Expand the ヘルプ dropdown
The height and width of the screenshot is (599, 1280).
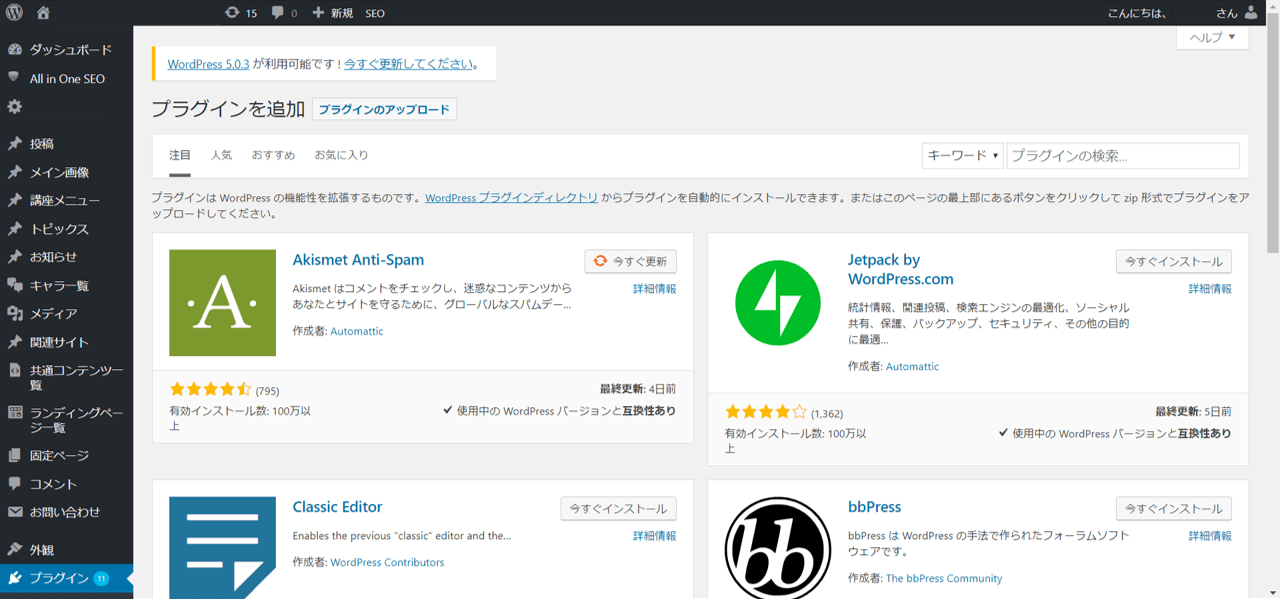pyautogui.click(x=1212, y=38)
